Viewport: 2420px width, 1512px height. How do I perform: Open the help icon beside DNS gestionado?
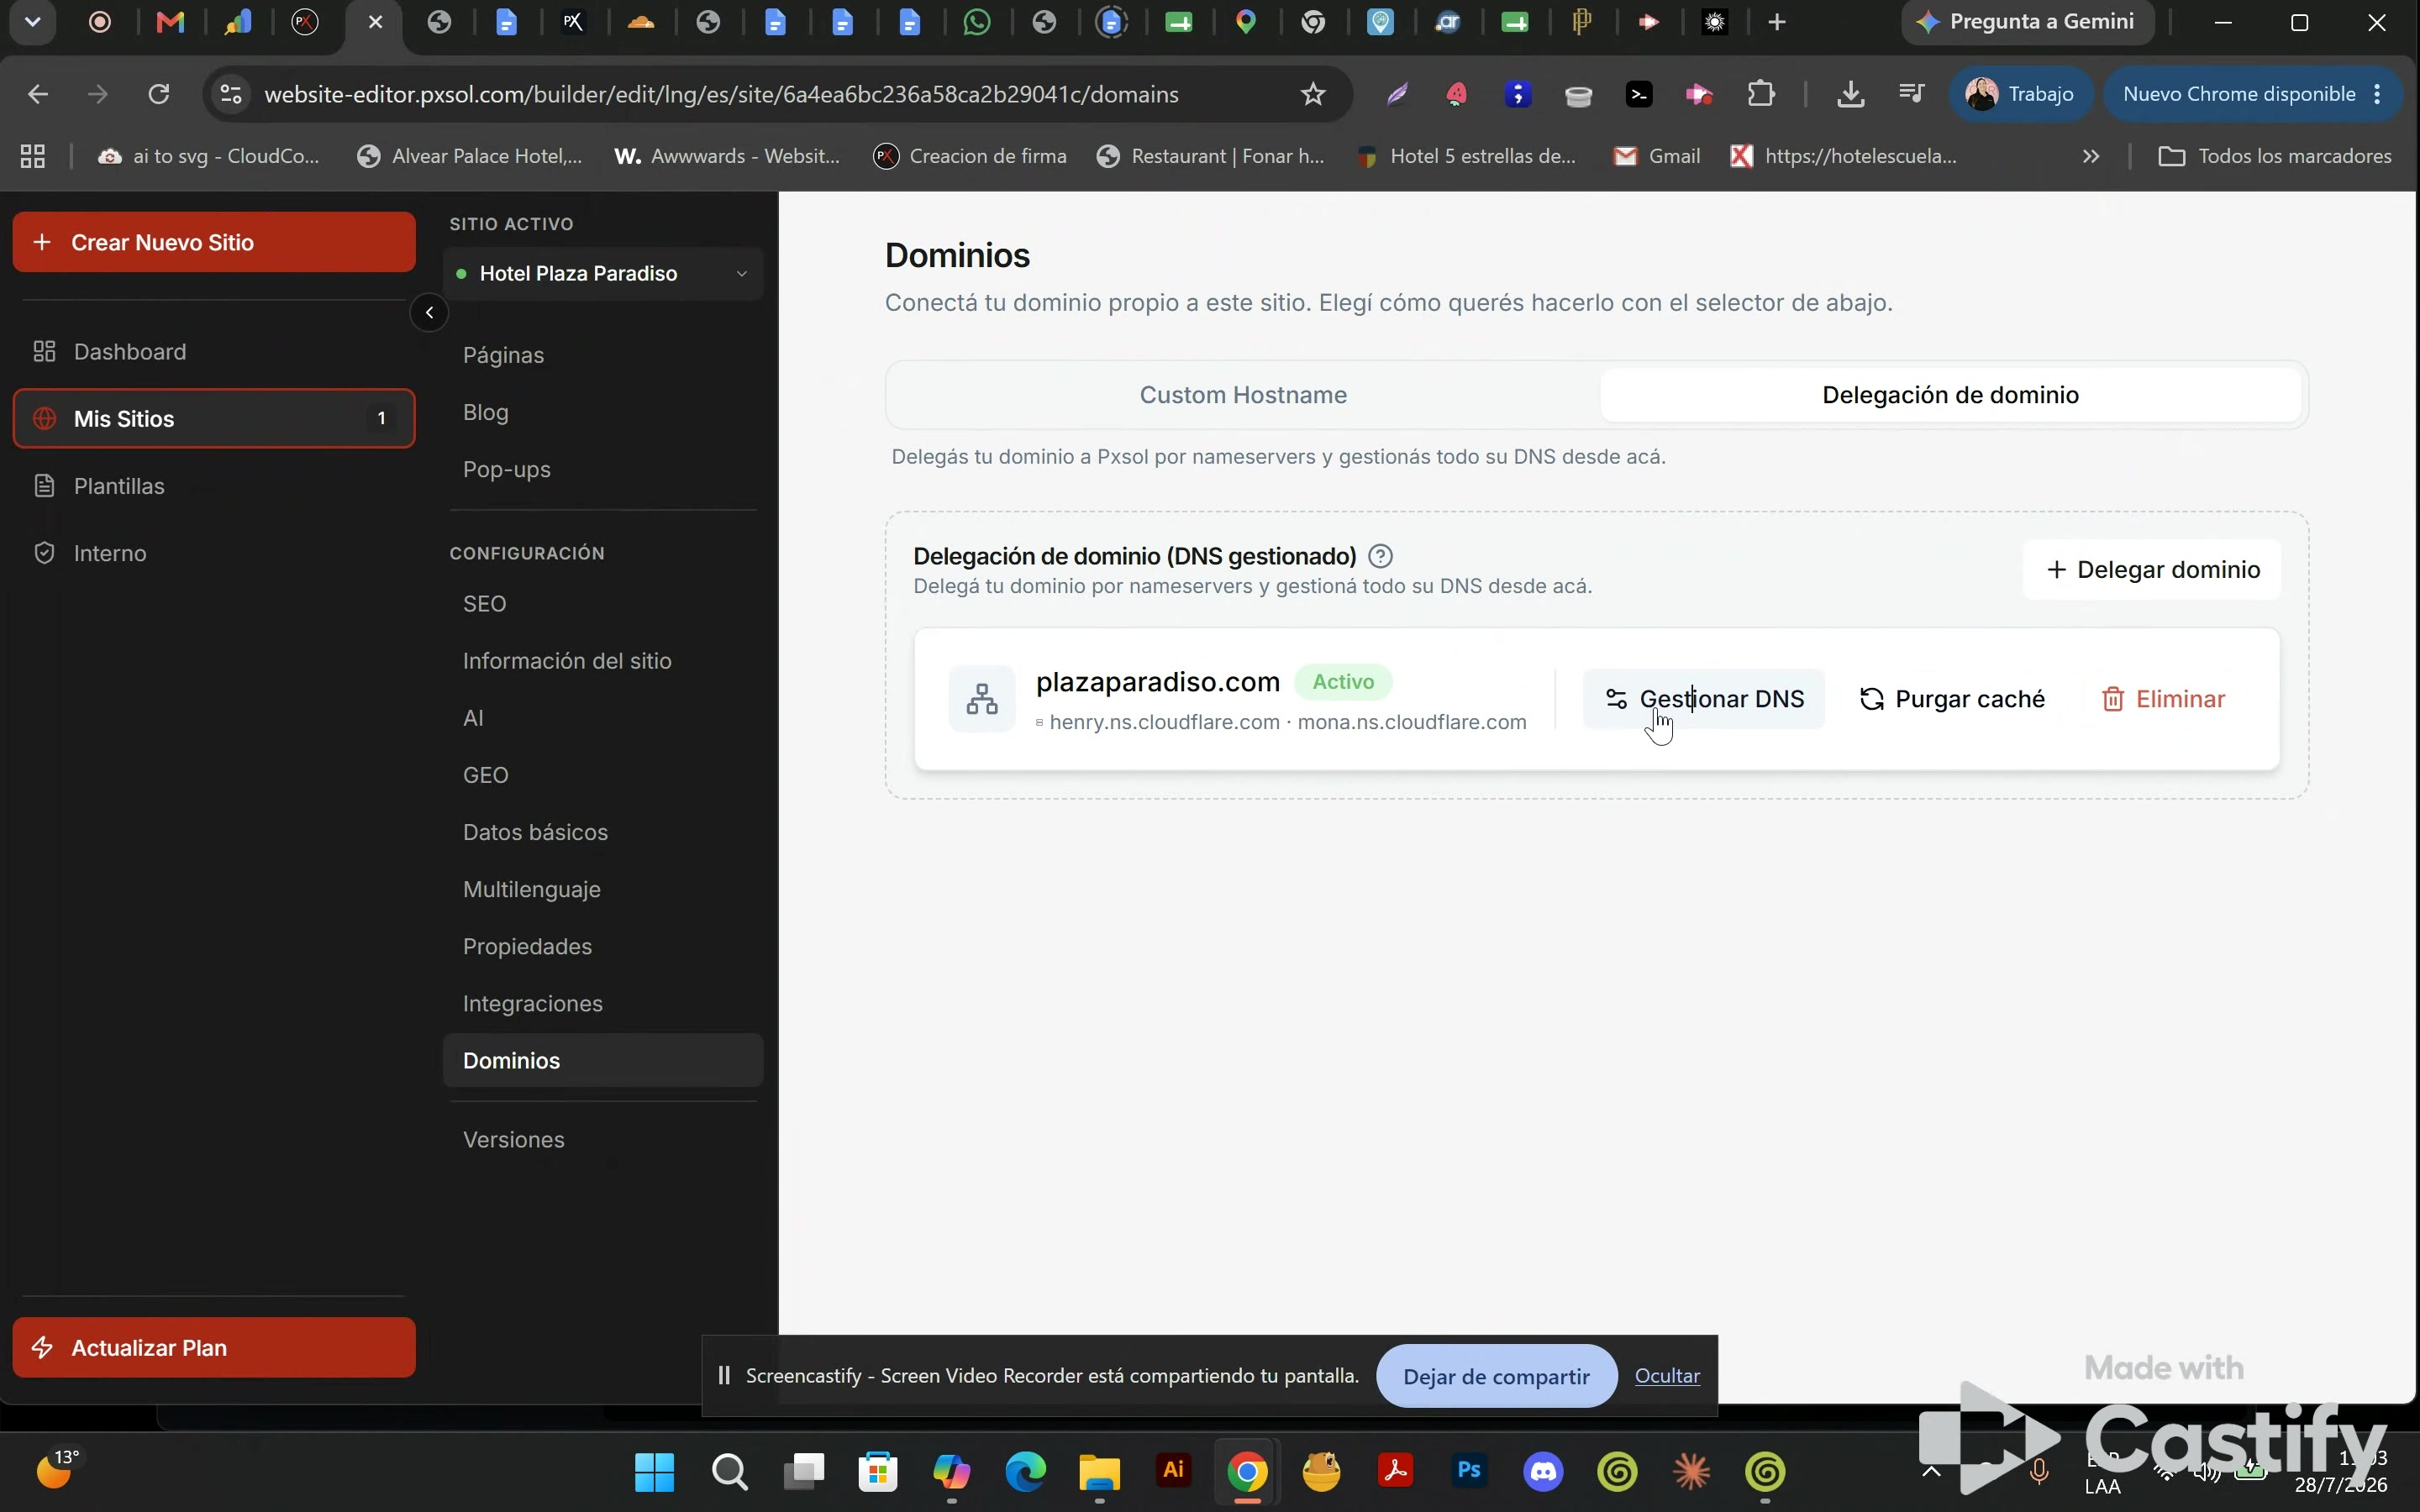1380,556
